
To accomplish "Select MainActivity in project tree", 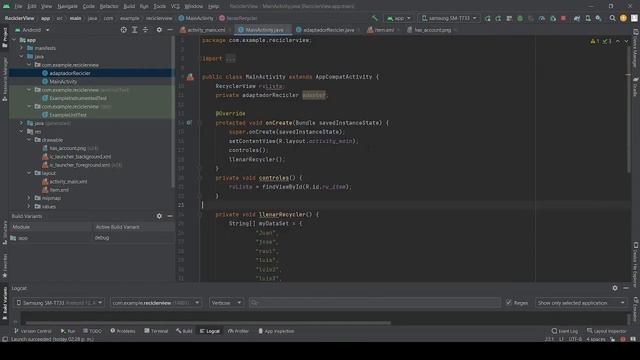I will (x=63, y=82).
